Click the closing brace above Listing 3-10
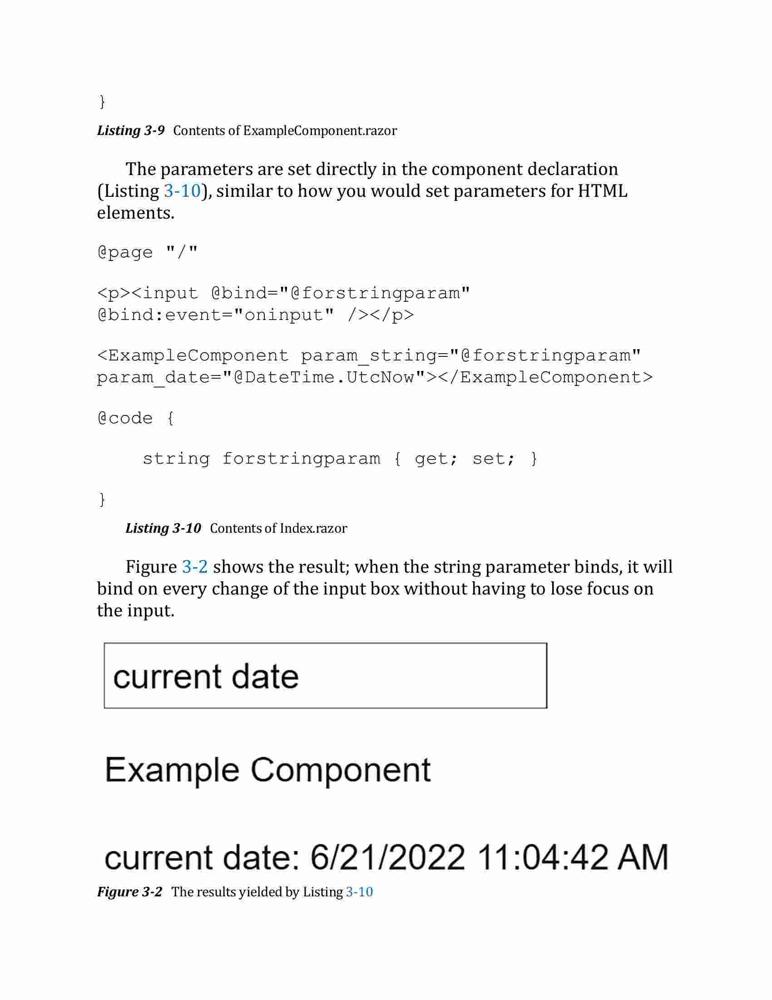Viewport: 772px width, 1000px height. [x=102, y=499]
